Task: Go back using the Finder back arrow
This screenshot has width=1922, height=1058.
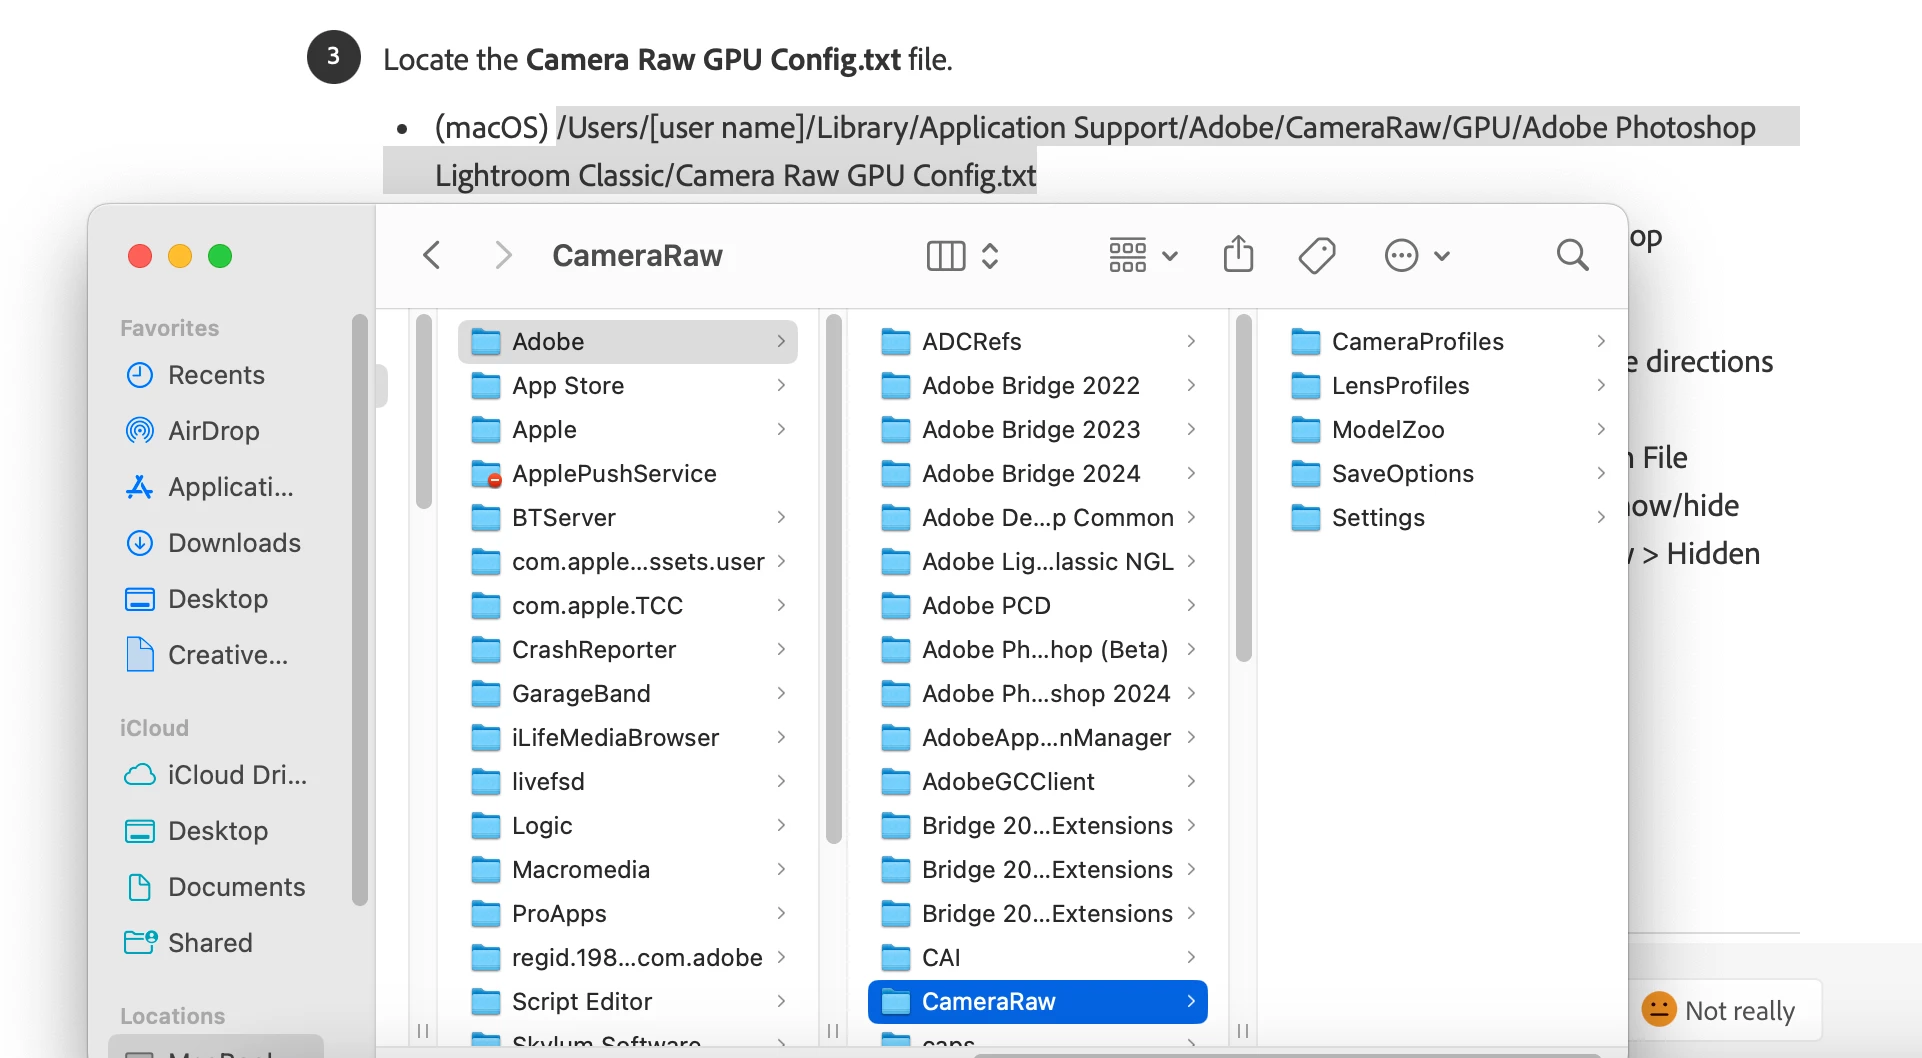Action: click(x=432, y=255)
